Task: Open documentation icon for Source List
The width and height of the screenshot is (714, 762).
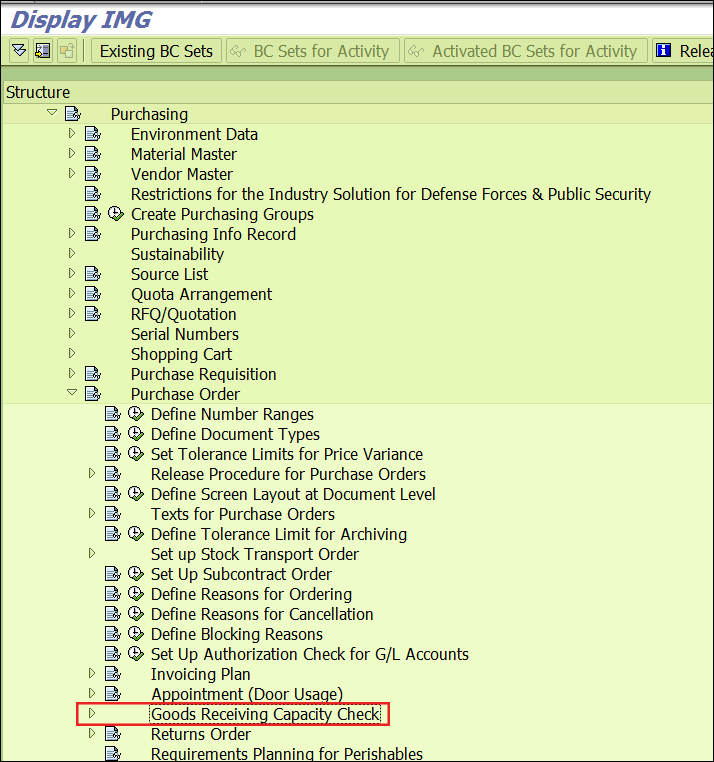Action: point(93,274)
